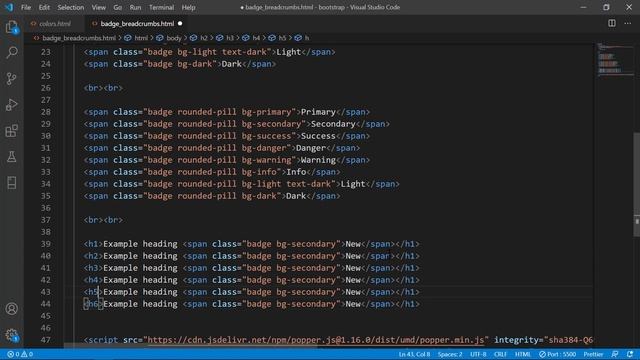Open the Explorer view in activity bar
The height and width of the screenshot is (360, 640).
click(x=11, y=27)
